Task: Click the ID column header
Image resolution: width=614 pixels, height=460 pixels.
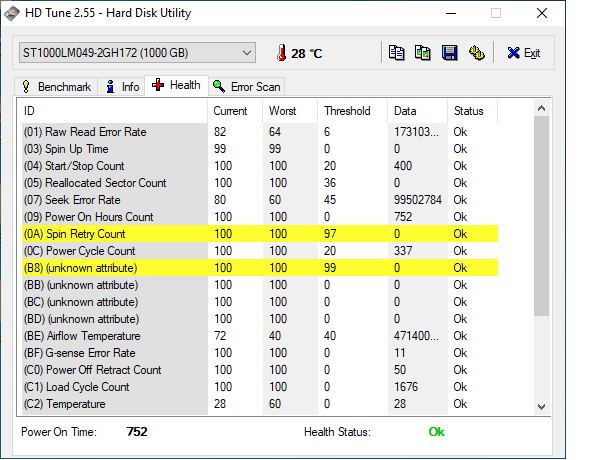Action: (x=112, y=111)
